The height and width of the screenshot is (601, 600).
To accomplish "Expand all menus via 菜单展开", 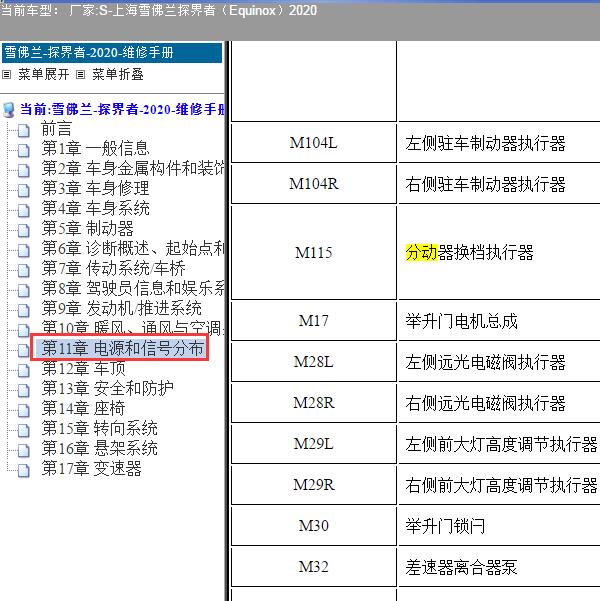I will point(44,74).
